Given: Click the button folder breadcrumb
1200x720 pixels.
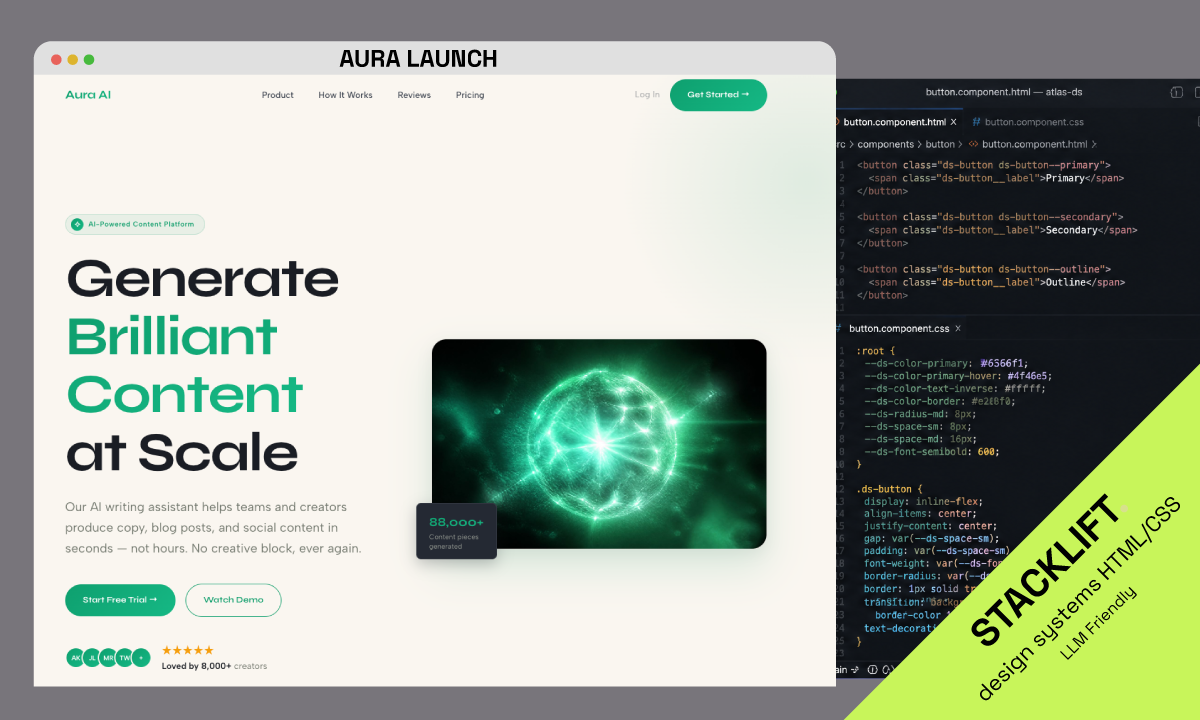Looking at the screenshot, I should pyautogui.click(x=940, y=144).
